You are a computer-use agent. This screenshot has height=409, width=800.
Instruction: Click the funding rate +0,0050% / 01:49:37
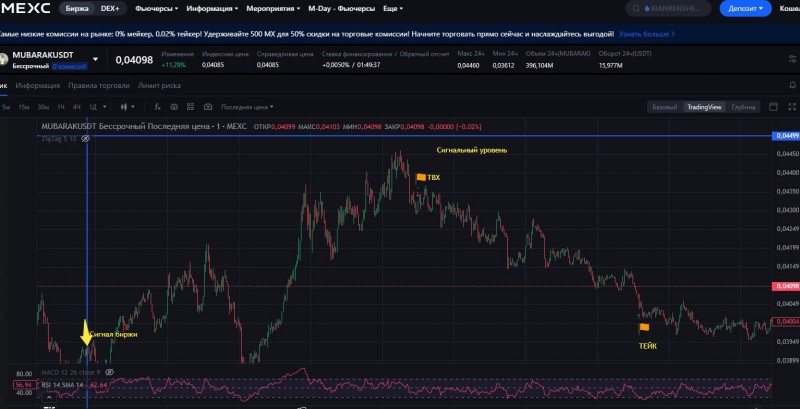pos(351,65)
